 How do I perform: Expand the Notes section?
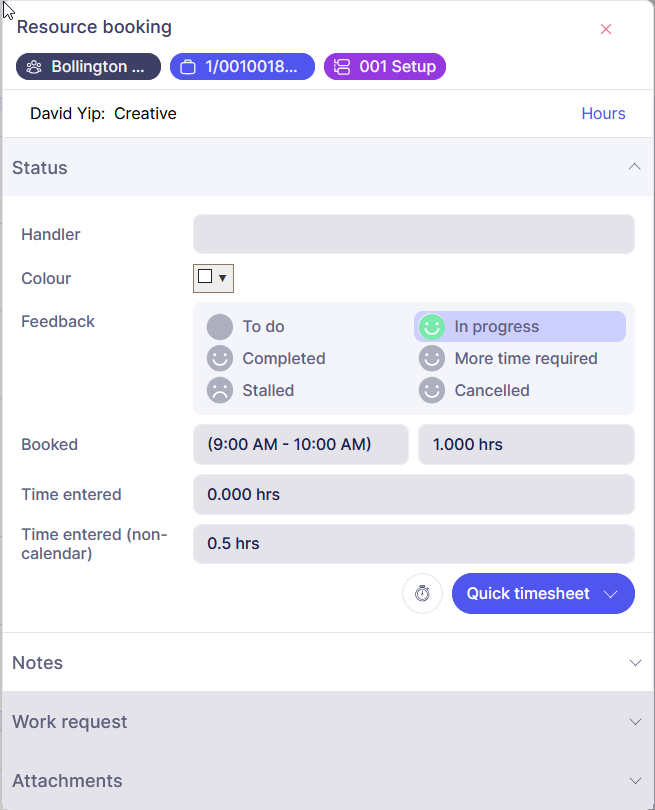634,663
